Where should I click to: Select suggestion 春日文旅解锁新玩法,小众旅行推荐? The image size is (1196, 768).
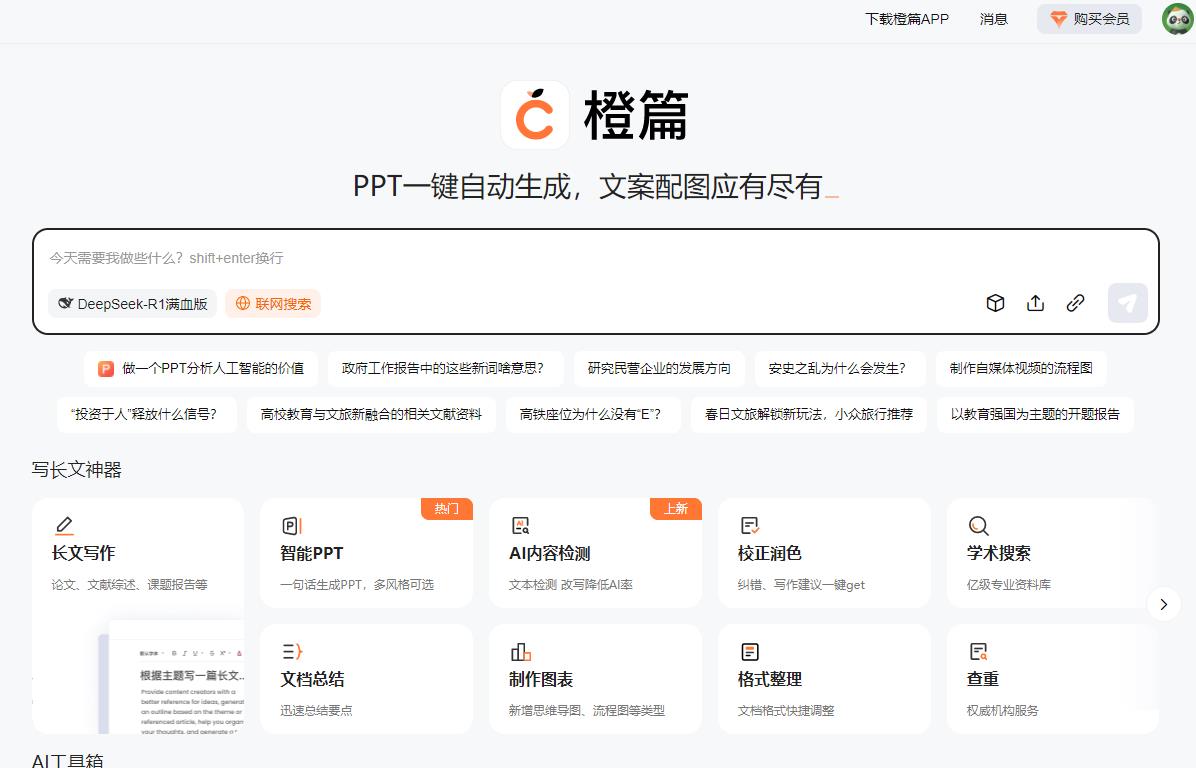[x=809, y=415]
